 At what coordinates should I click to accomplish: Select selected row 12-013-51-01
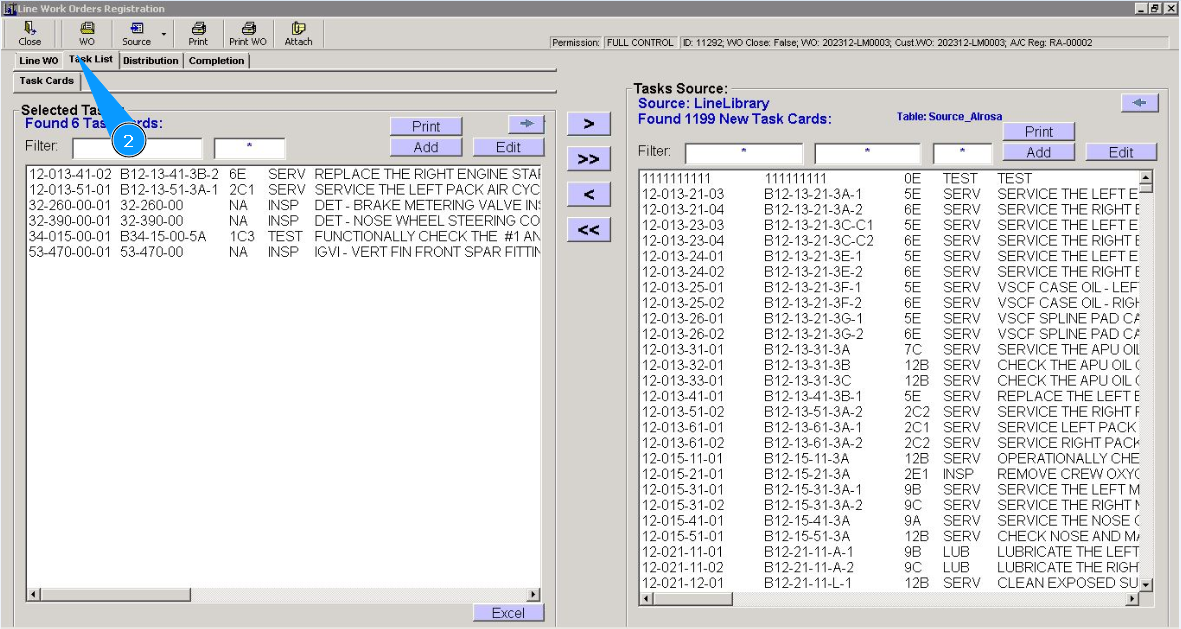click(283, 190)
